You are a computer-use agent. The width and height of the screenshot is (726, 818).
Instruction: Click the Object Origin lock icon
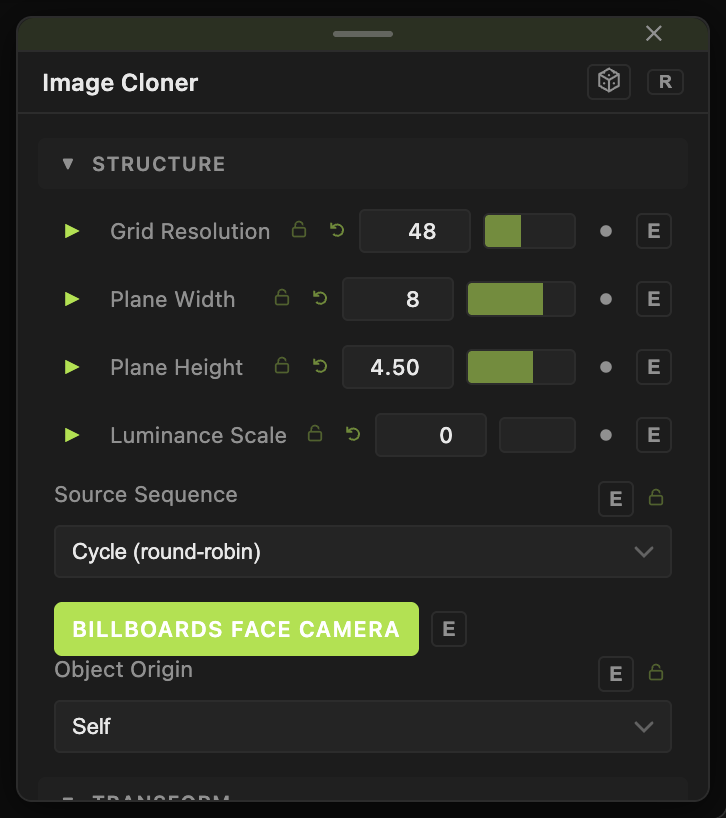point(656,672)
